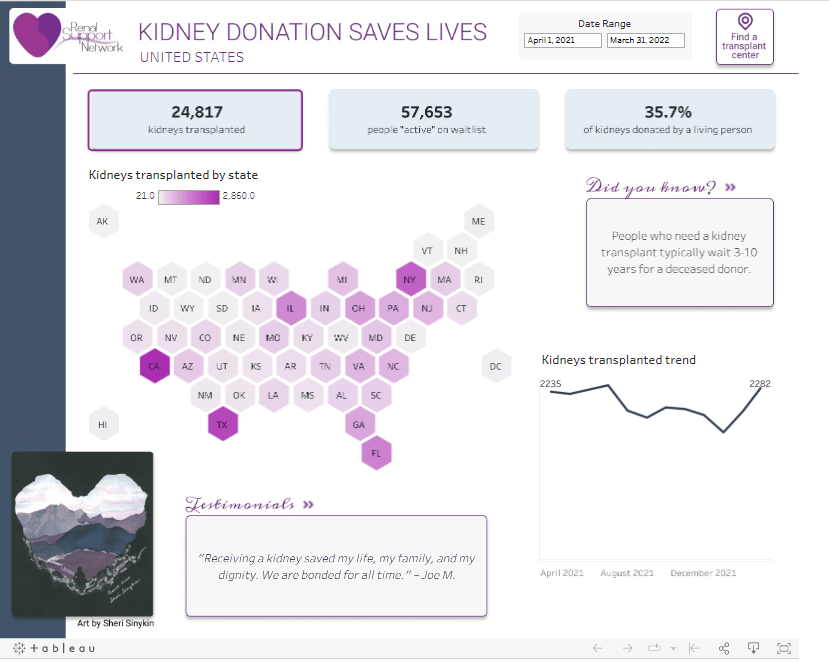Image resolution: width=829 pixels, height=663 pixels.
Task: Open the share icon in toolbar
Action: [725, 648]
